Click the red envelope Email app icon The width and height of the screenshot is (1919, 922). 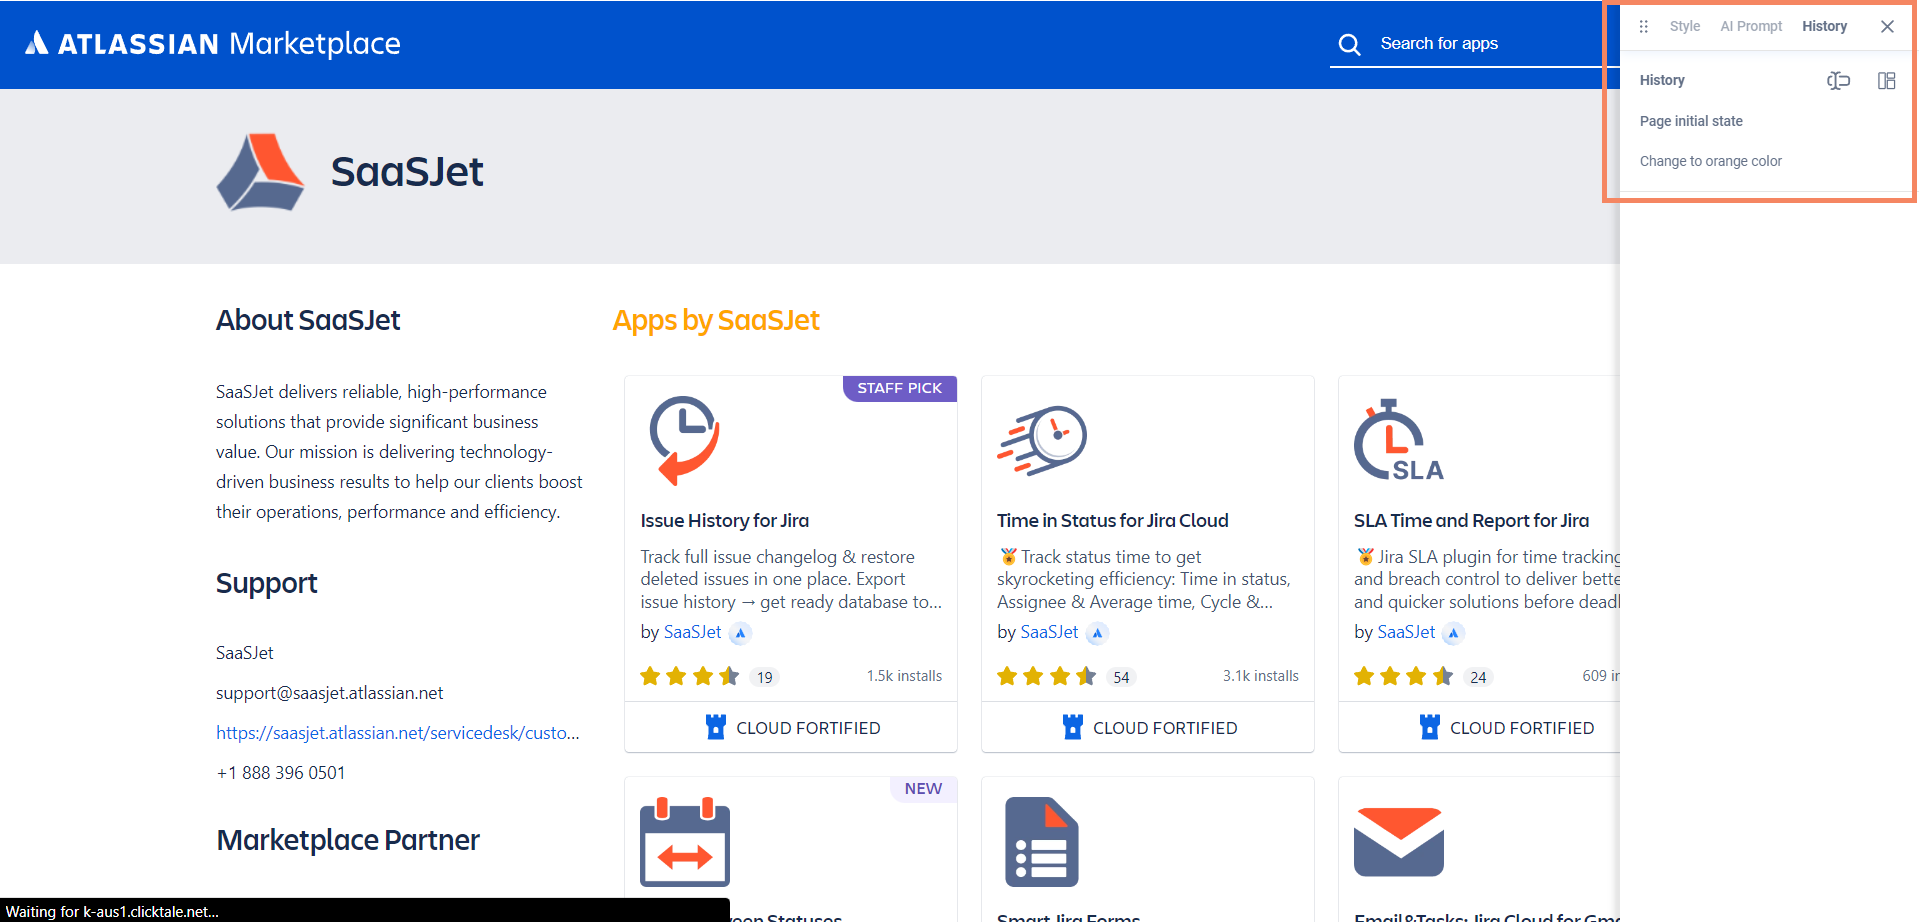pos(1398,841)
